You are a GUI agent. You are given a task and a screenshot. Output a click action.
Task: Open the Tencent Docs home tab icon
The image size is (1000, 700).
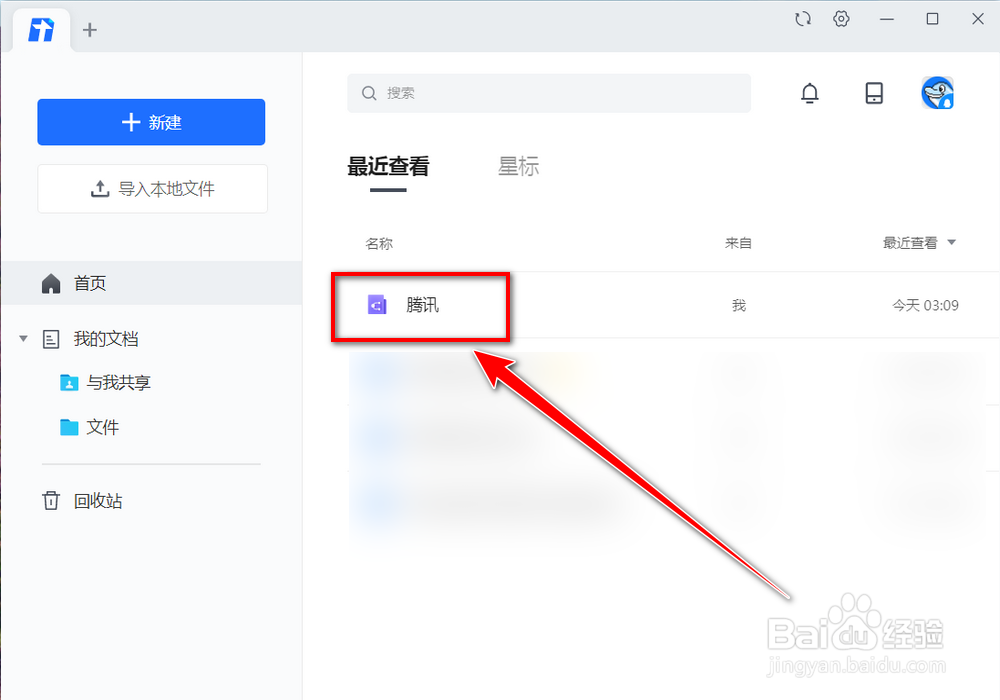point(39,29)
